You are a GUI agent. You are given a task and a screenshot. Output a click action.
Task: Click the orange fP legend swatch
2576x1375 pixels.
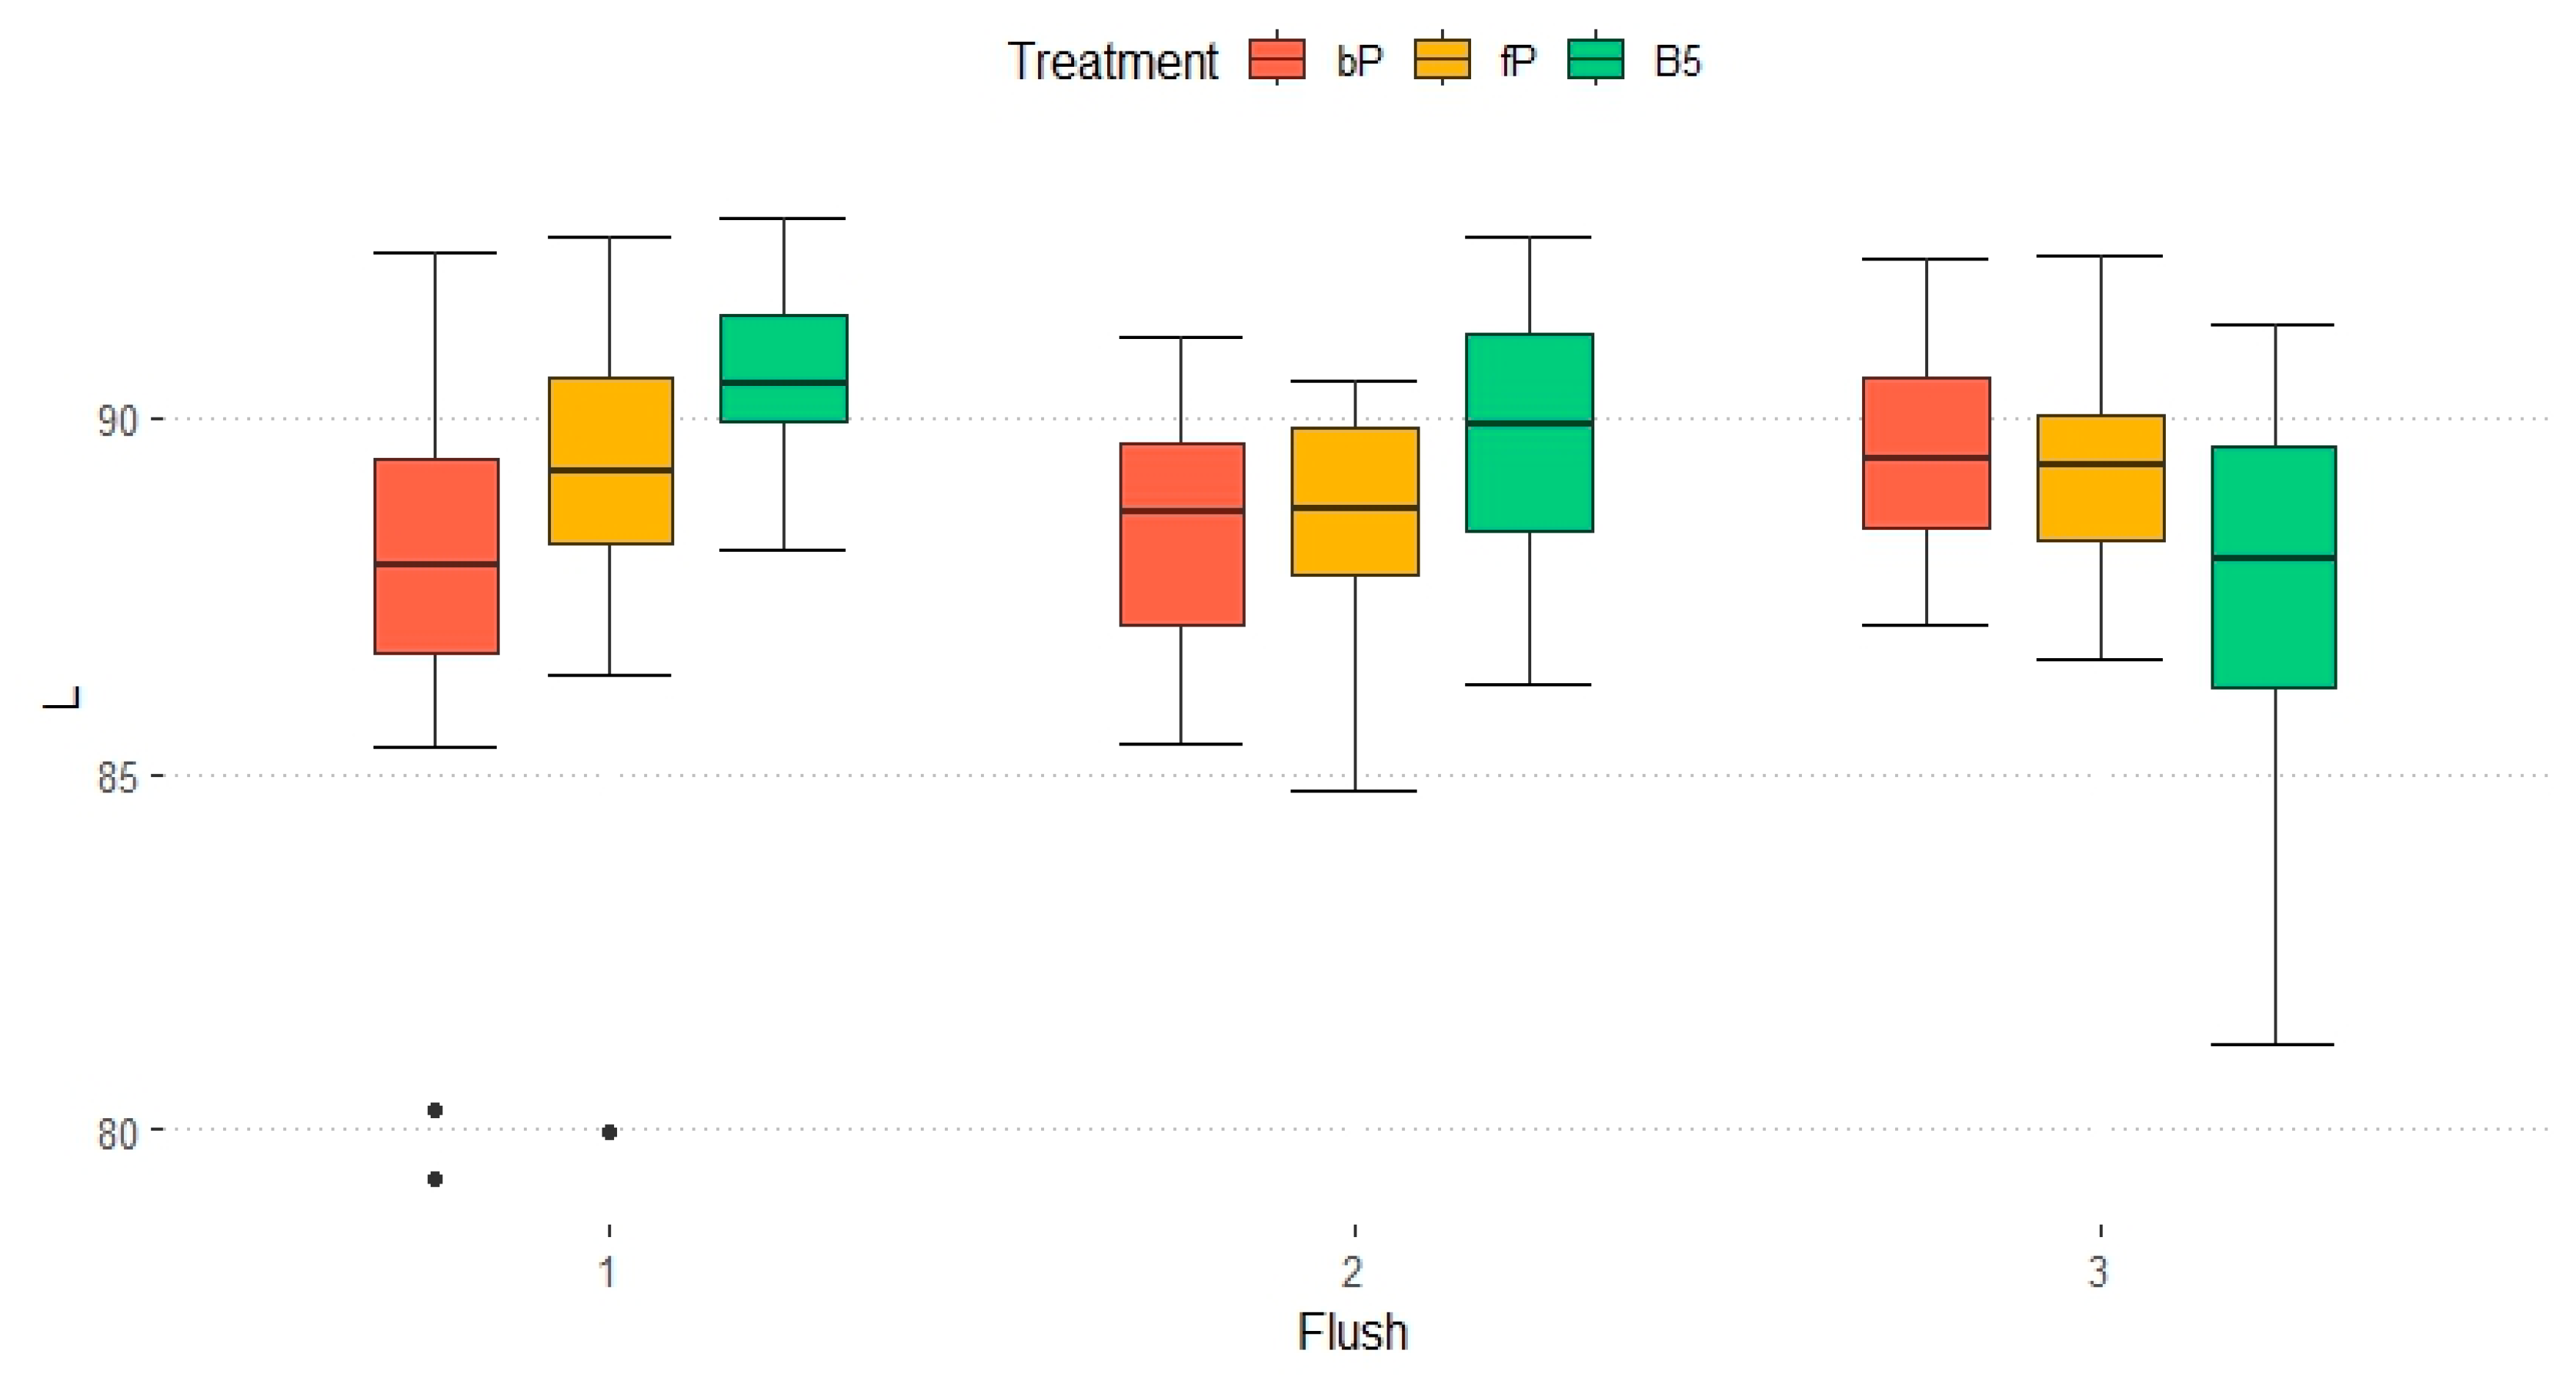1442,59
